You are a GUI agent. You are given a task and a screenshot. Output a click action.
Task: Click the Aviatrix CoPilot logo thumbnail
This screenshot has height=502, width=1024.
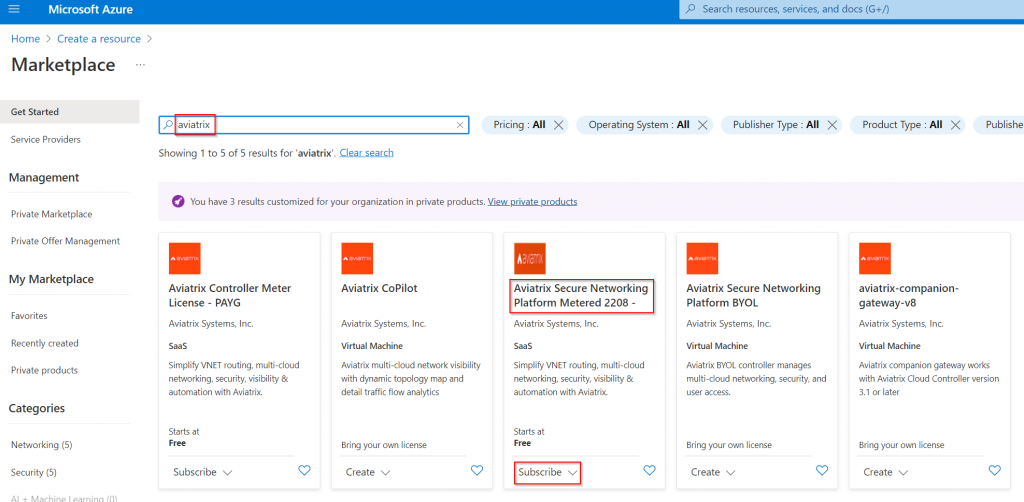point(357,259)
